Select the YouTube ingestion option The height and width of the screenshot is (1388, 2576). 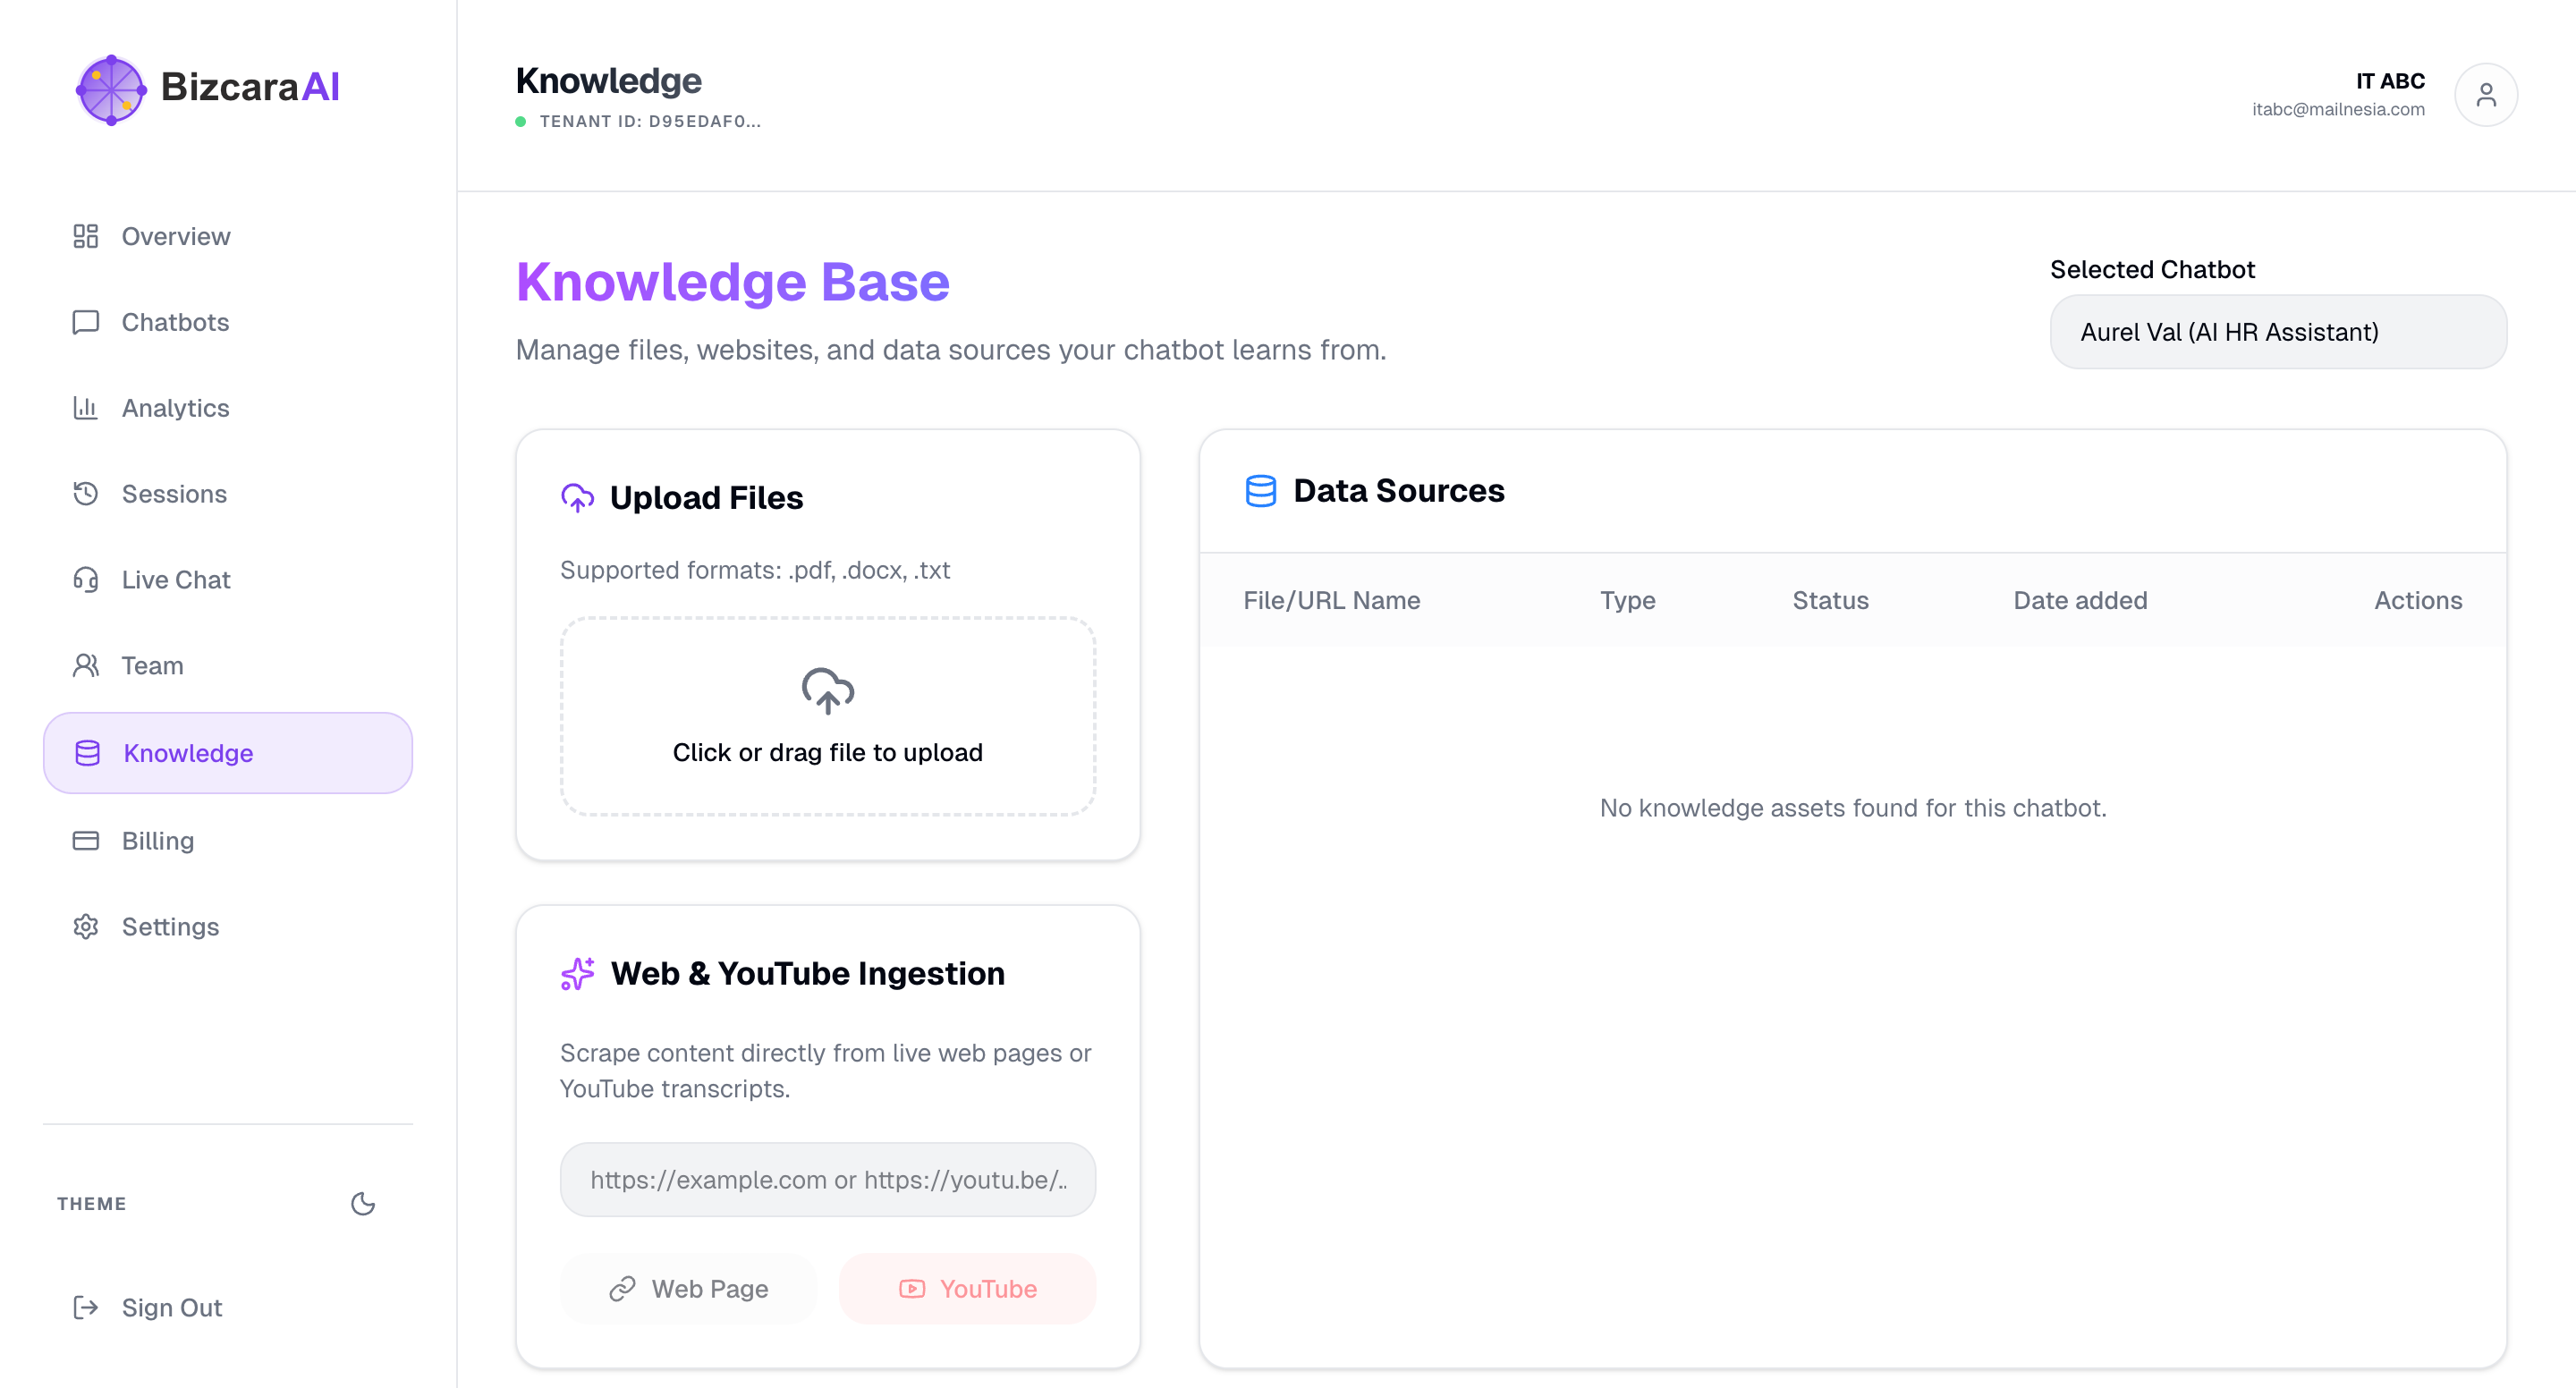(x=966, y=1288)
